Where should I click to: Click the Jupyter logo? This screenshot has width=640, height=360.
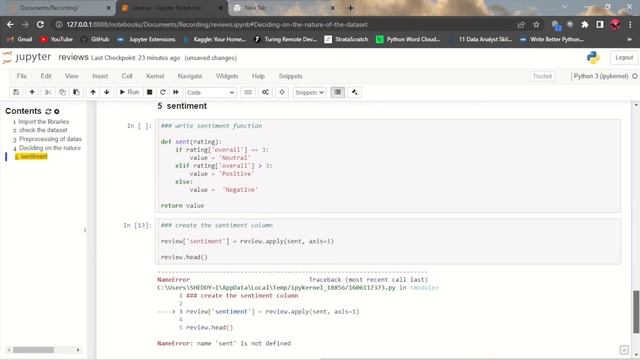point(27,57)
